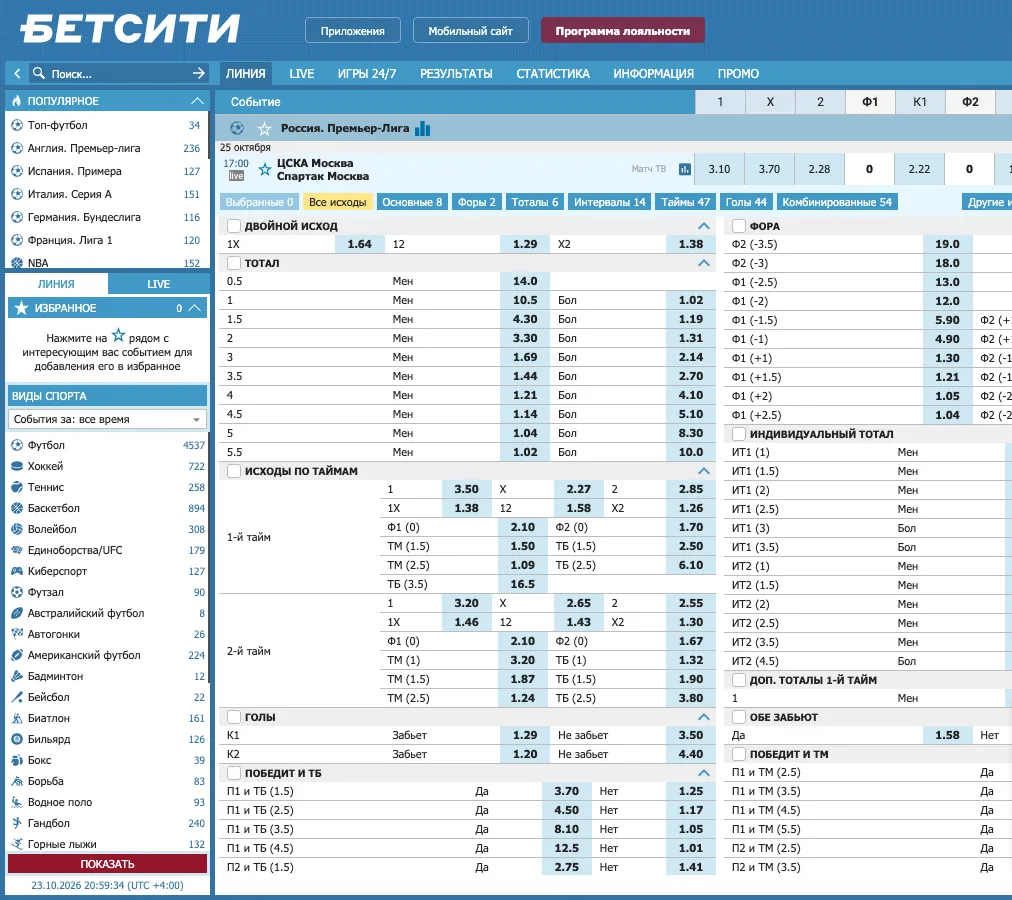Add ЦСКА Москва – Спартак Москва to favorites star
1012x900 pixels.
pos(265,170)
